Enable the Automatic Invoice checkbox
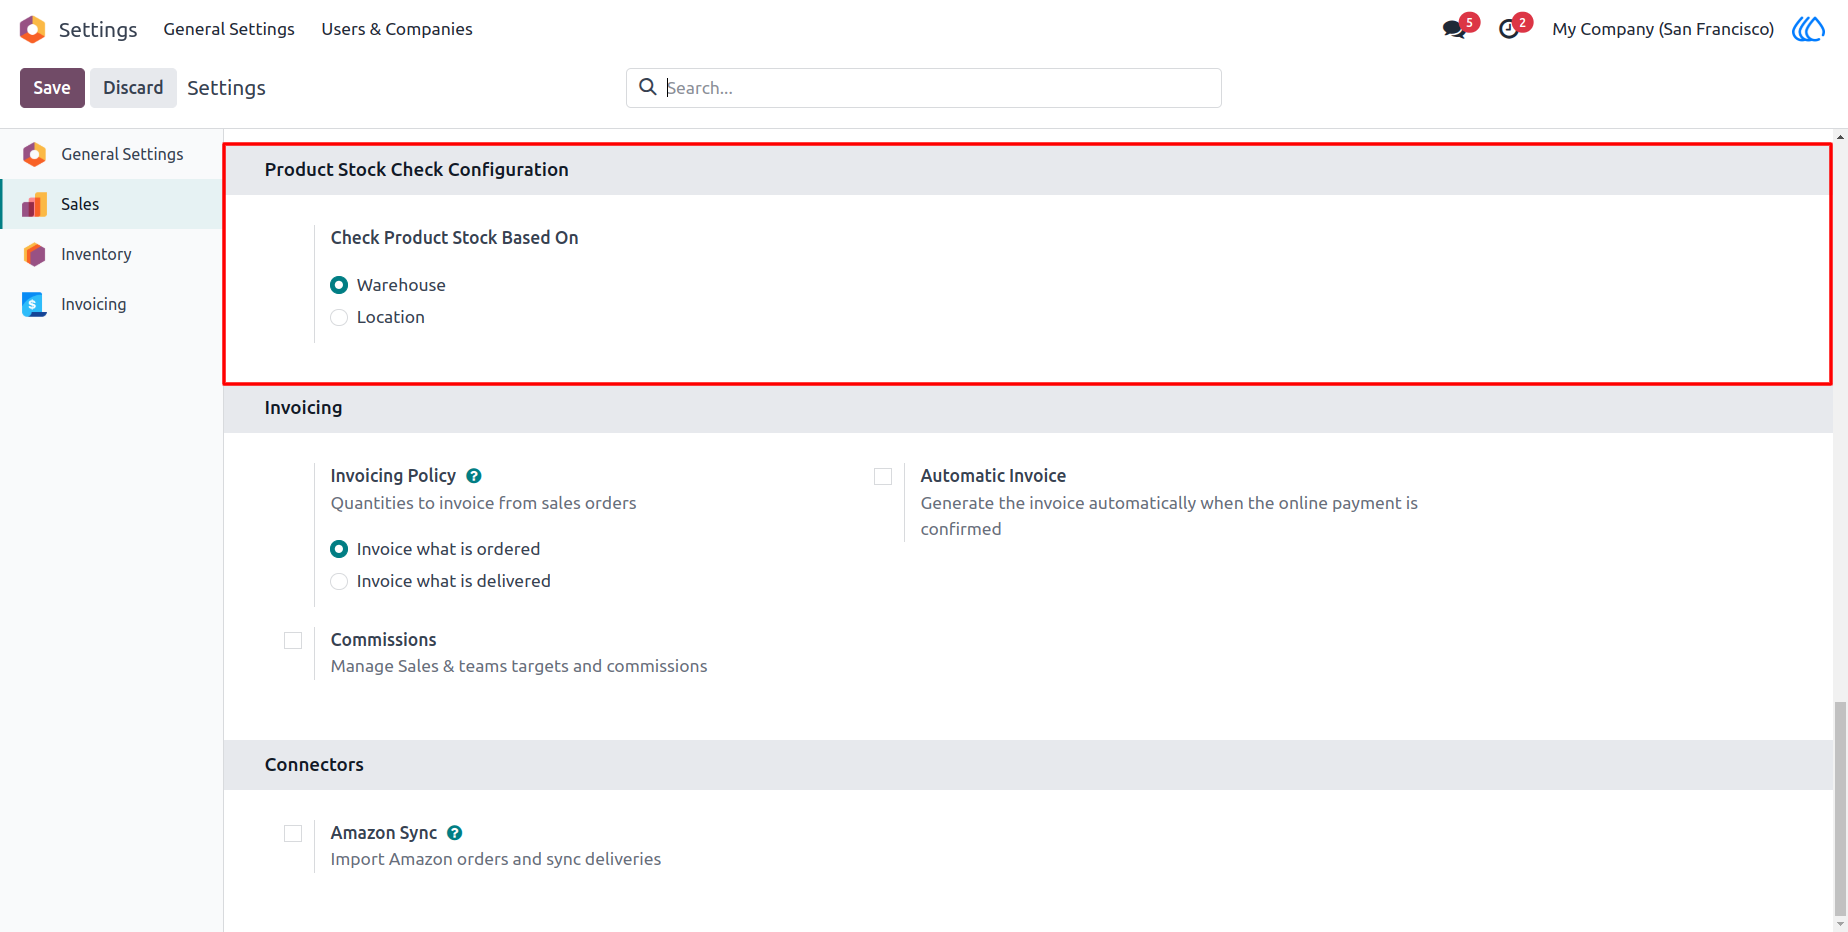1848x932 pixels. coord(883,477)
